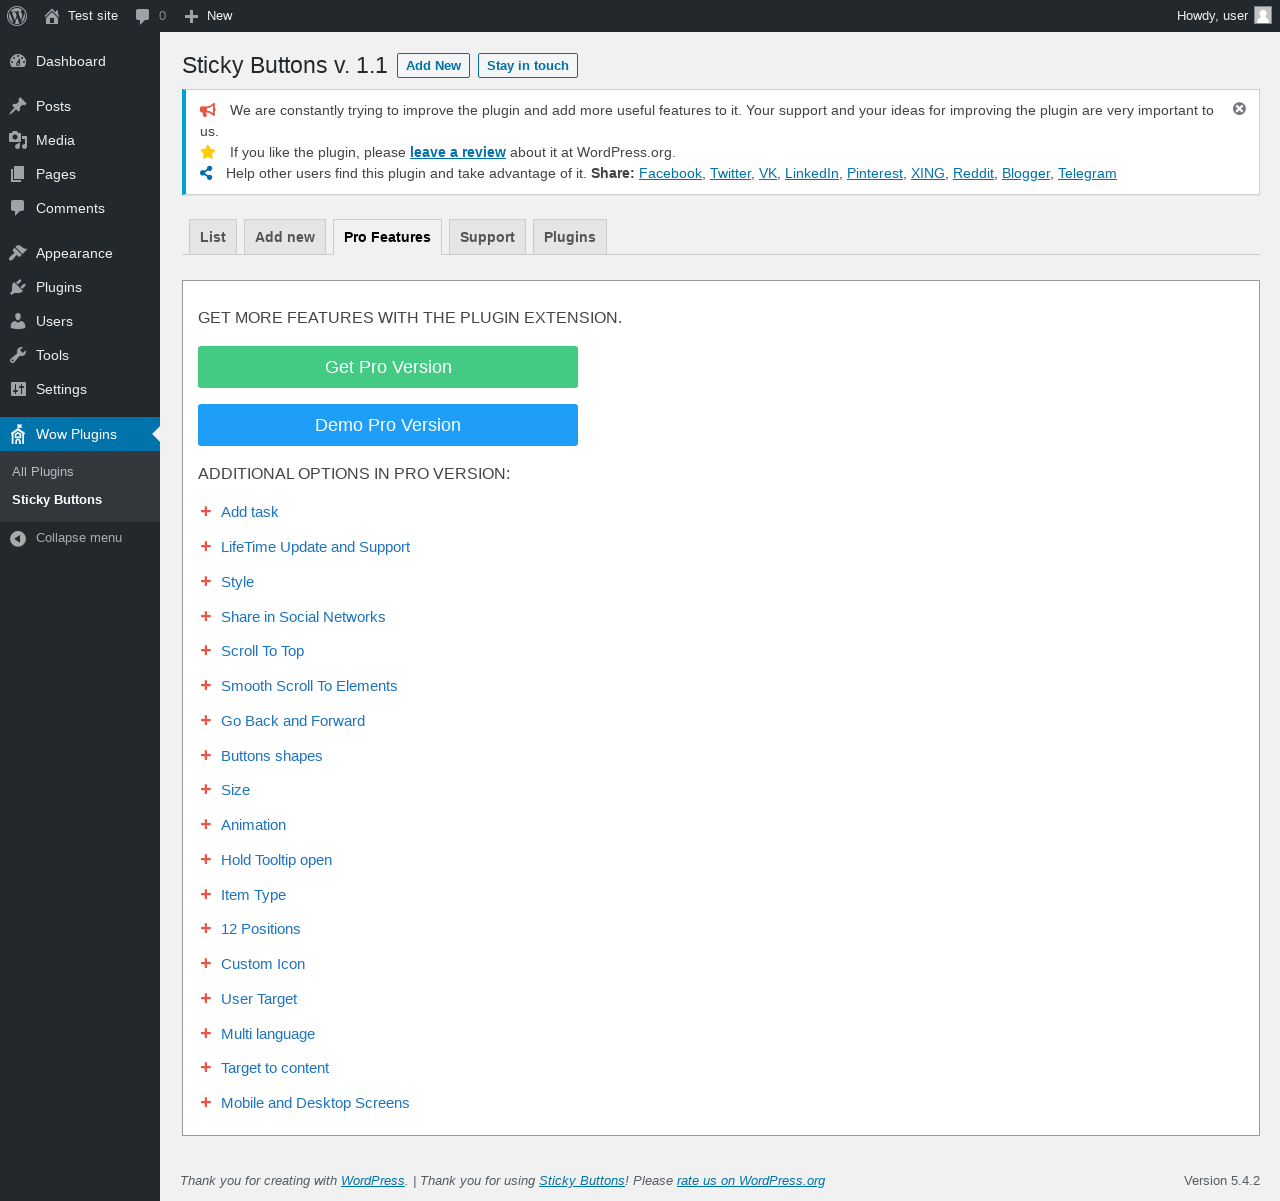Dismiss the notice with the close icon

[1239, 109]
